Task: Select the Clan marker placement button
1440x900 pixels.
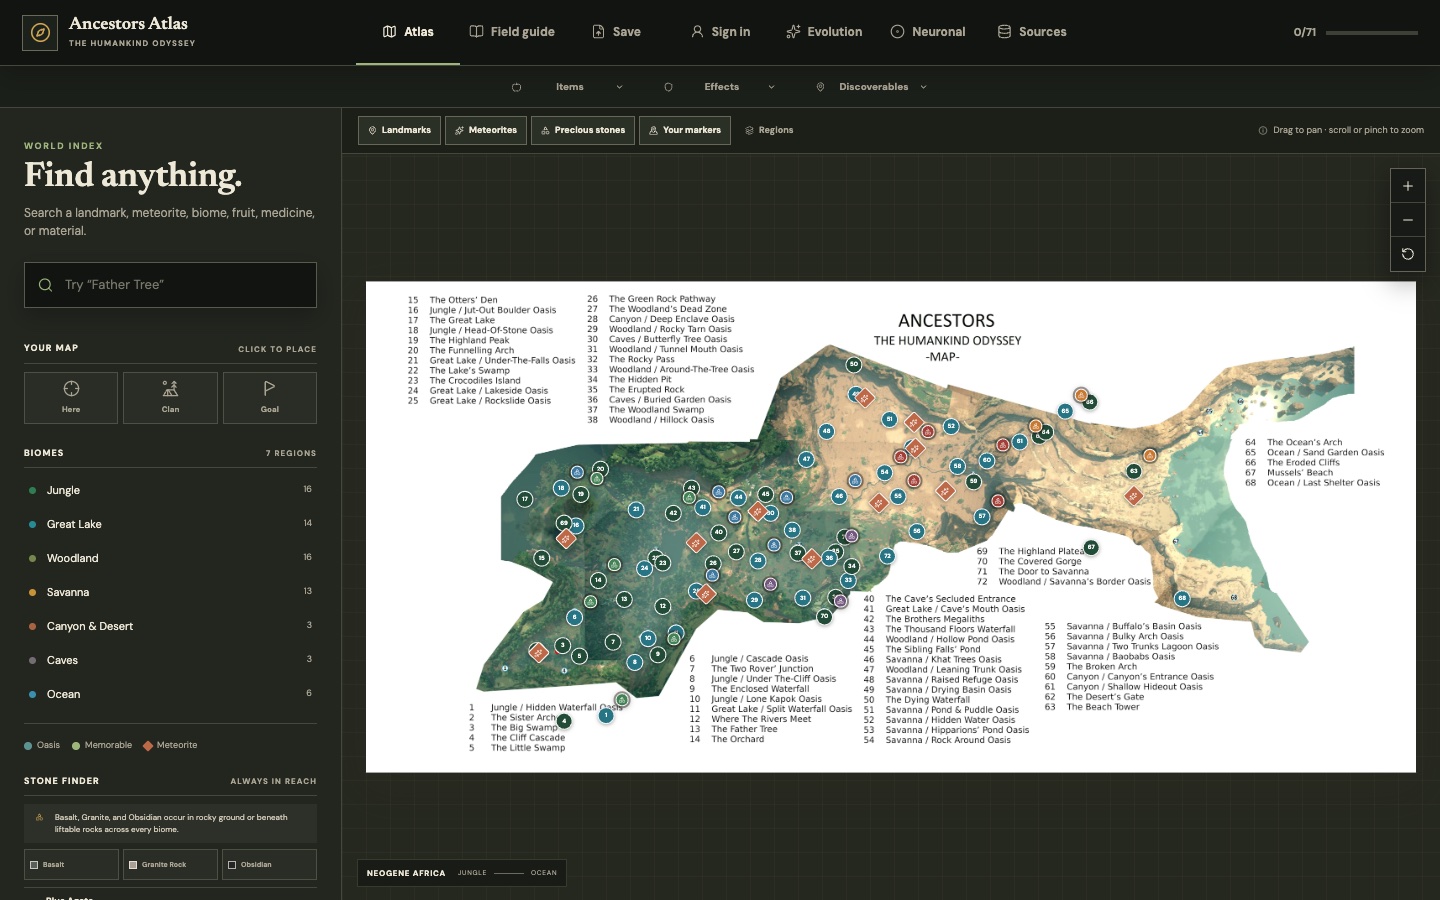Action: click(170, 398)
